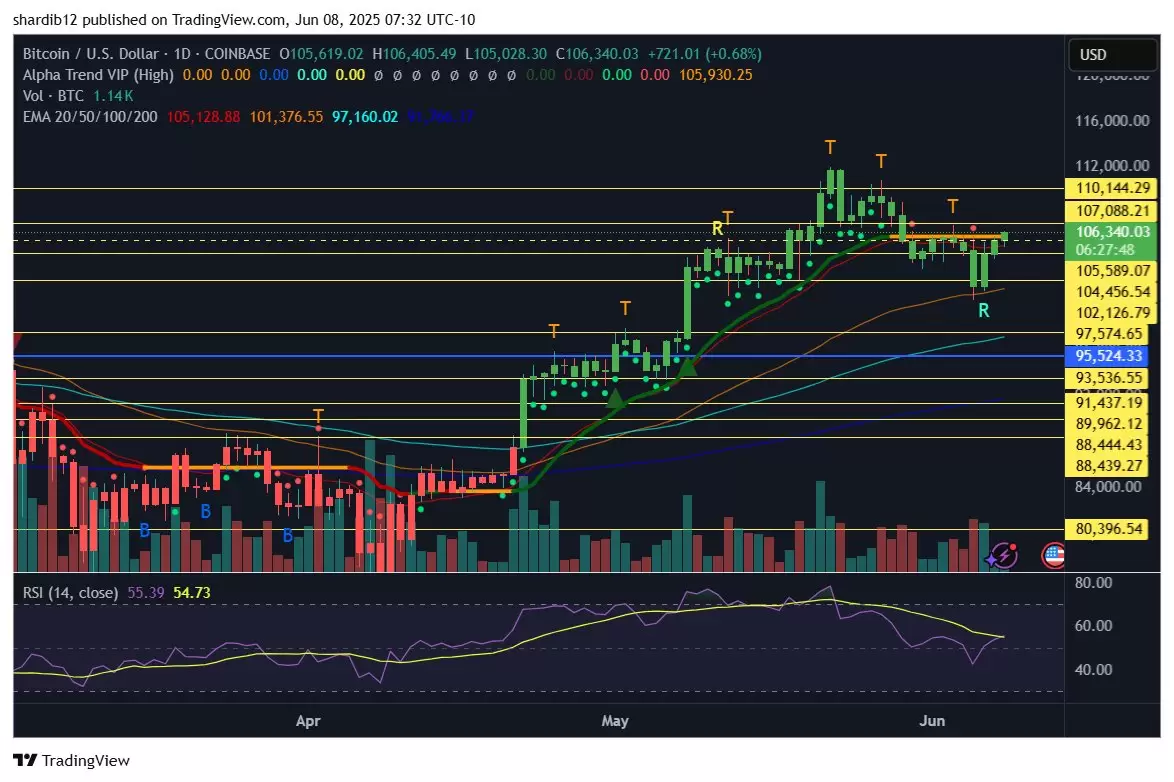The image size is (1174, 782).
Task: Select the 91,437.19 price level label
Action: (1108, 402)
